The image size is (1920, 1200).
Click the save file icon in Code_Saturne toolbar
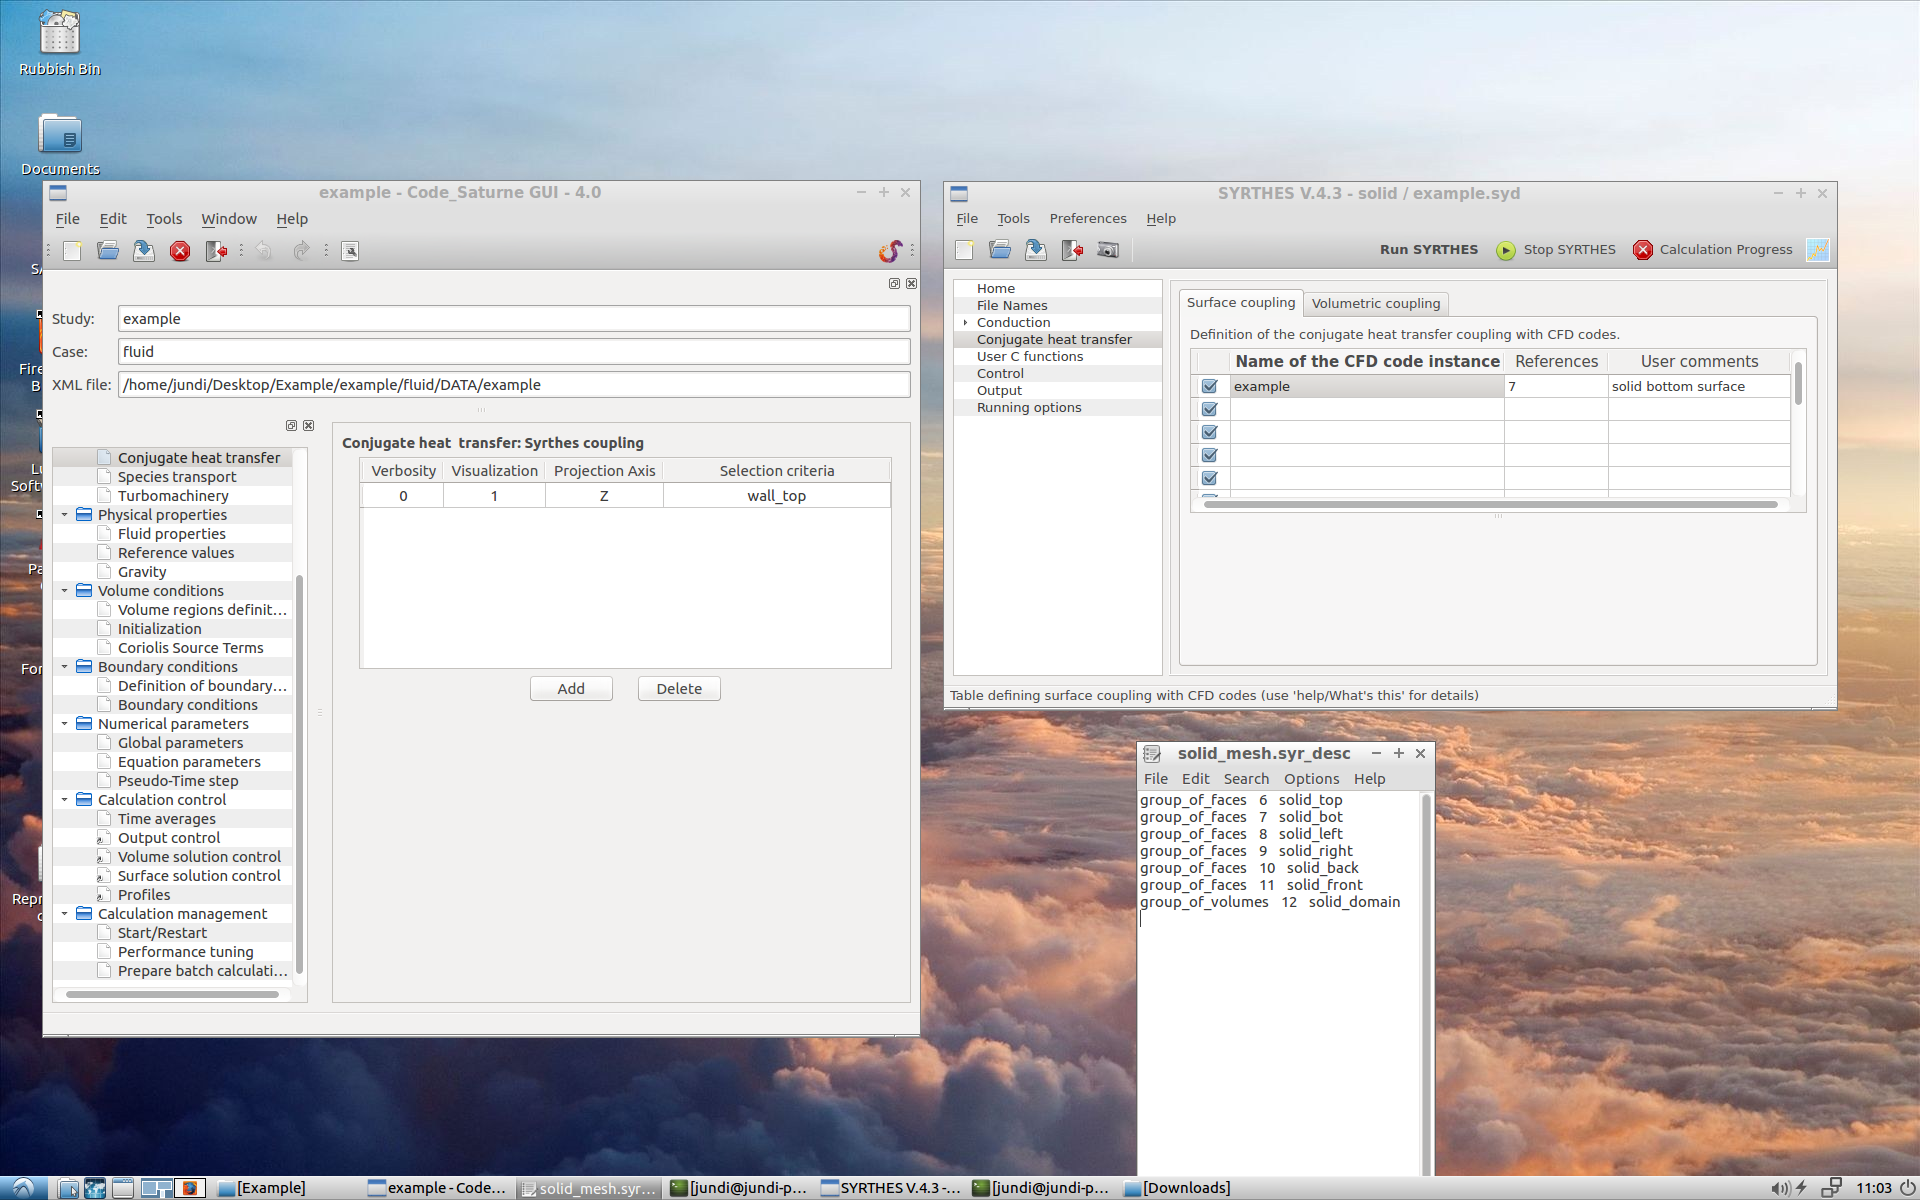144,251
